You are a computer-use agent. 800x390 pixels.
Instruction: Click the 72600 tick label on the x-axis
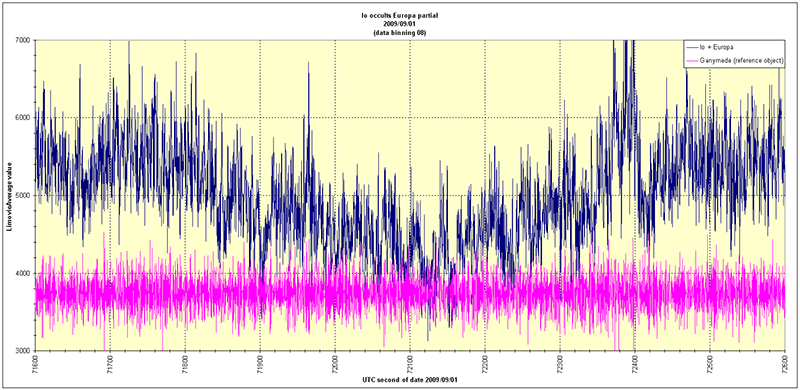pos(784,363)
